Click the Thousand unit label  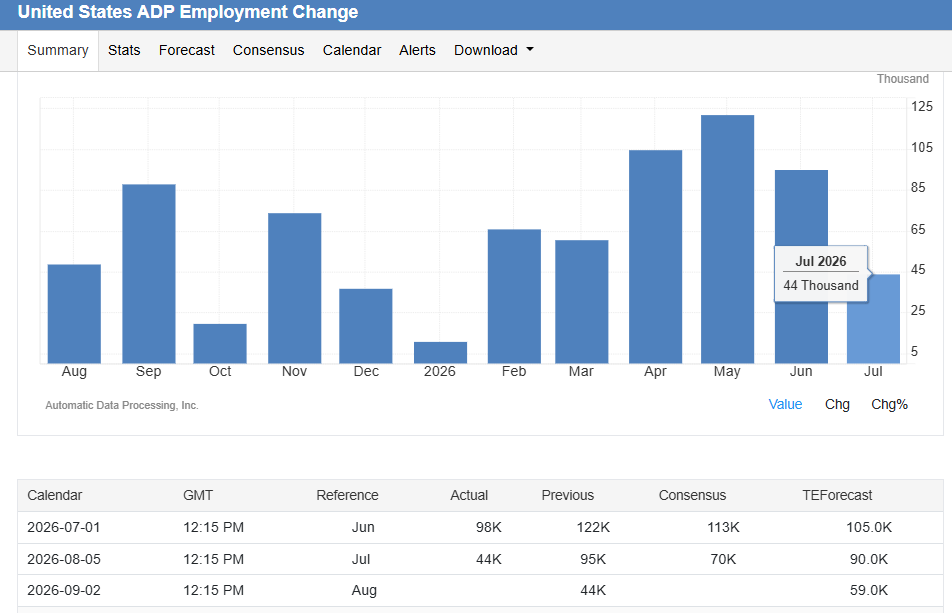pyautogui.click(x=902, y=79)
